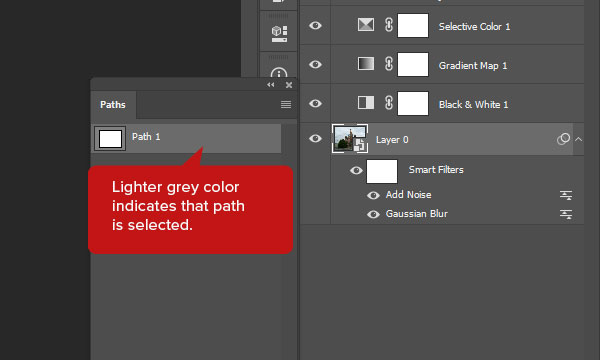600x360 pixels.
Task: Close the Paths panel
Action: coord(289,85)
